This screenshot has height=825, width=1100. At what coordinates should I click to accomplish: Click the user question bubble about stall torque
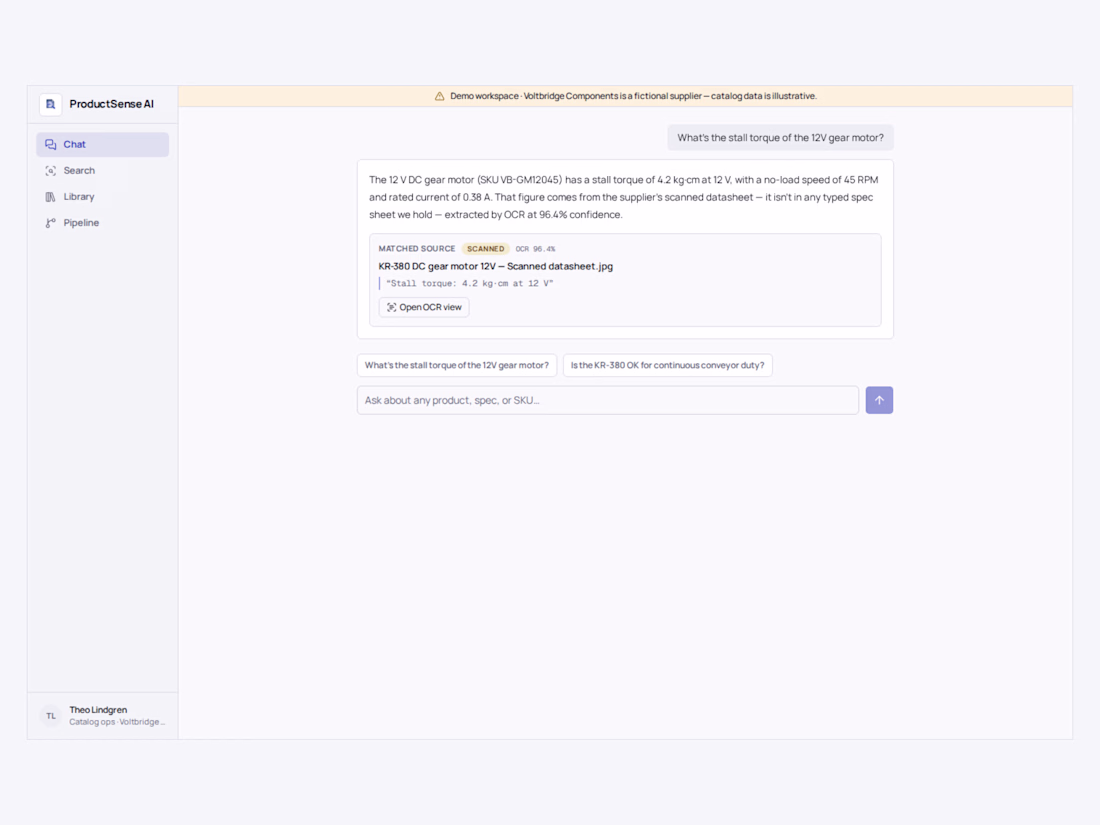(780, 138)
